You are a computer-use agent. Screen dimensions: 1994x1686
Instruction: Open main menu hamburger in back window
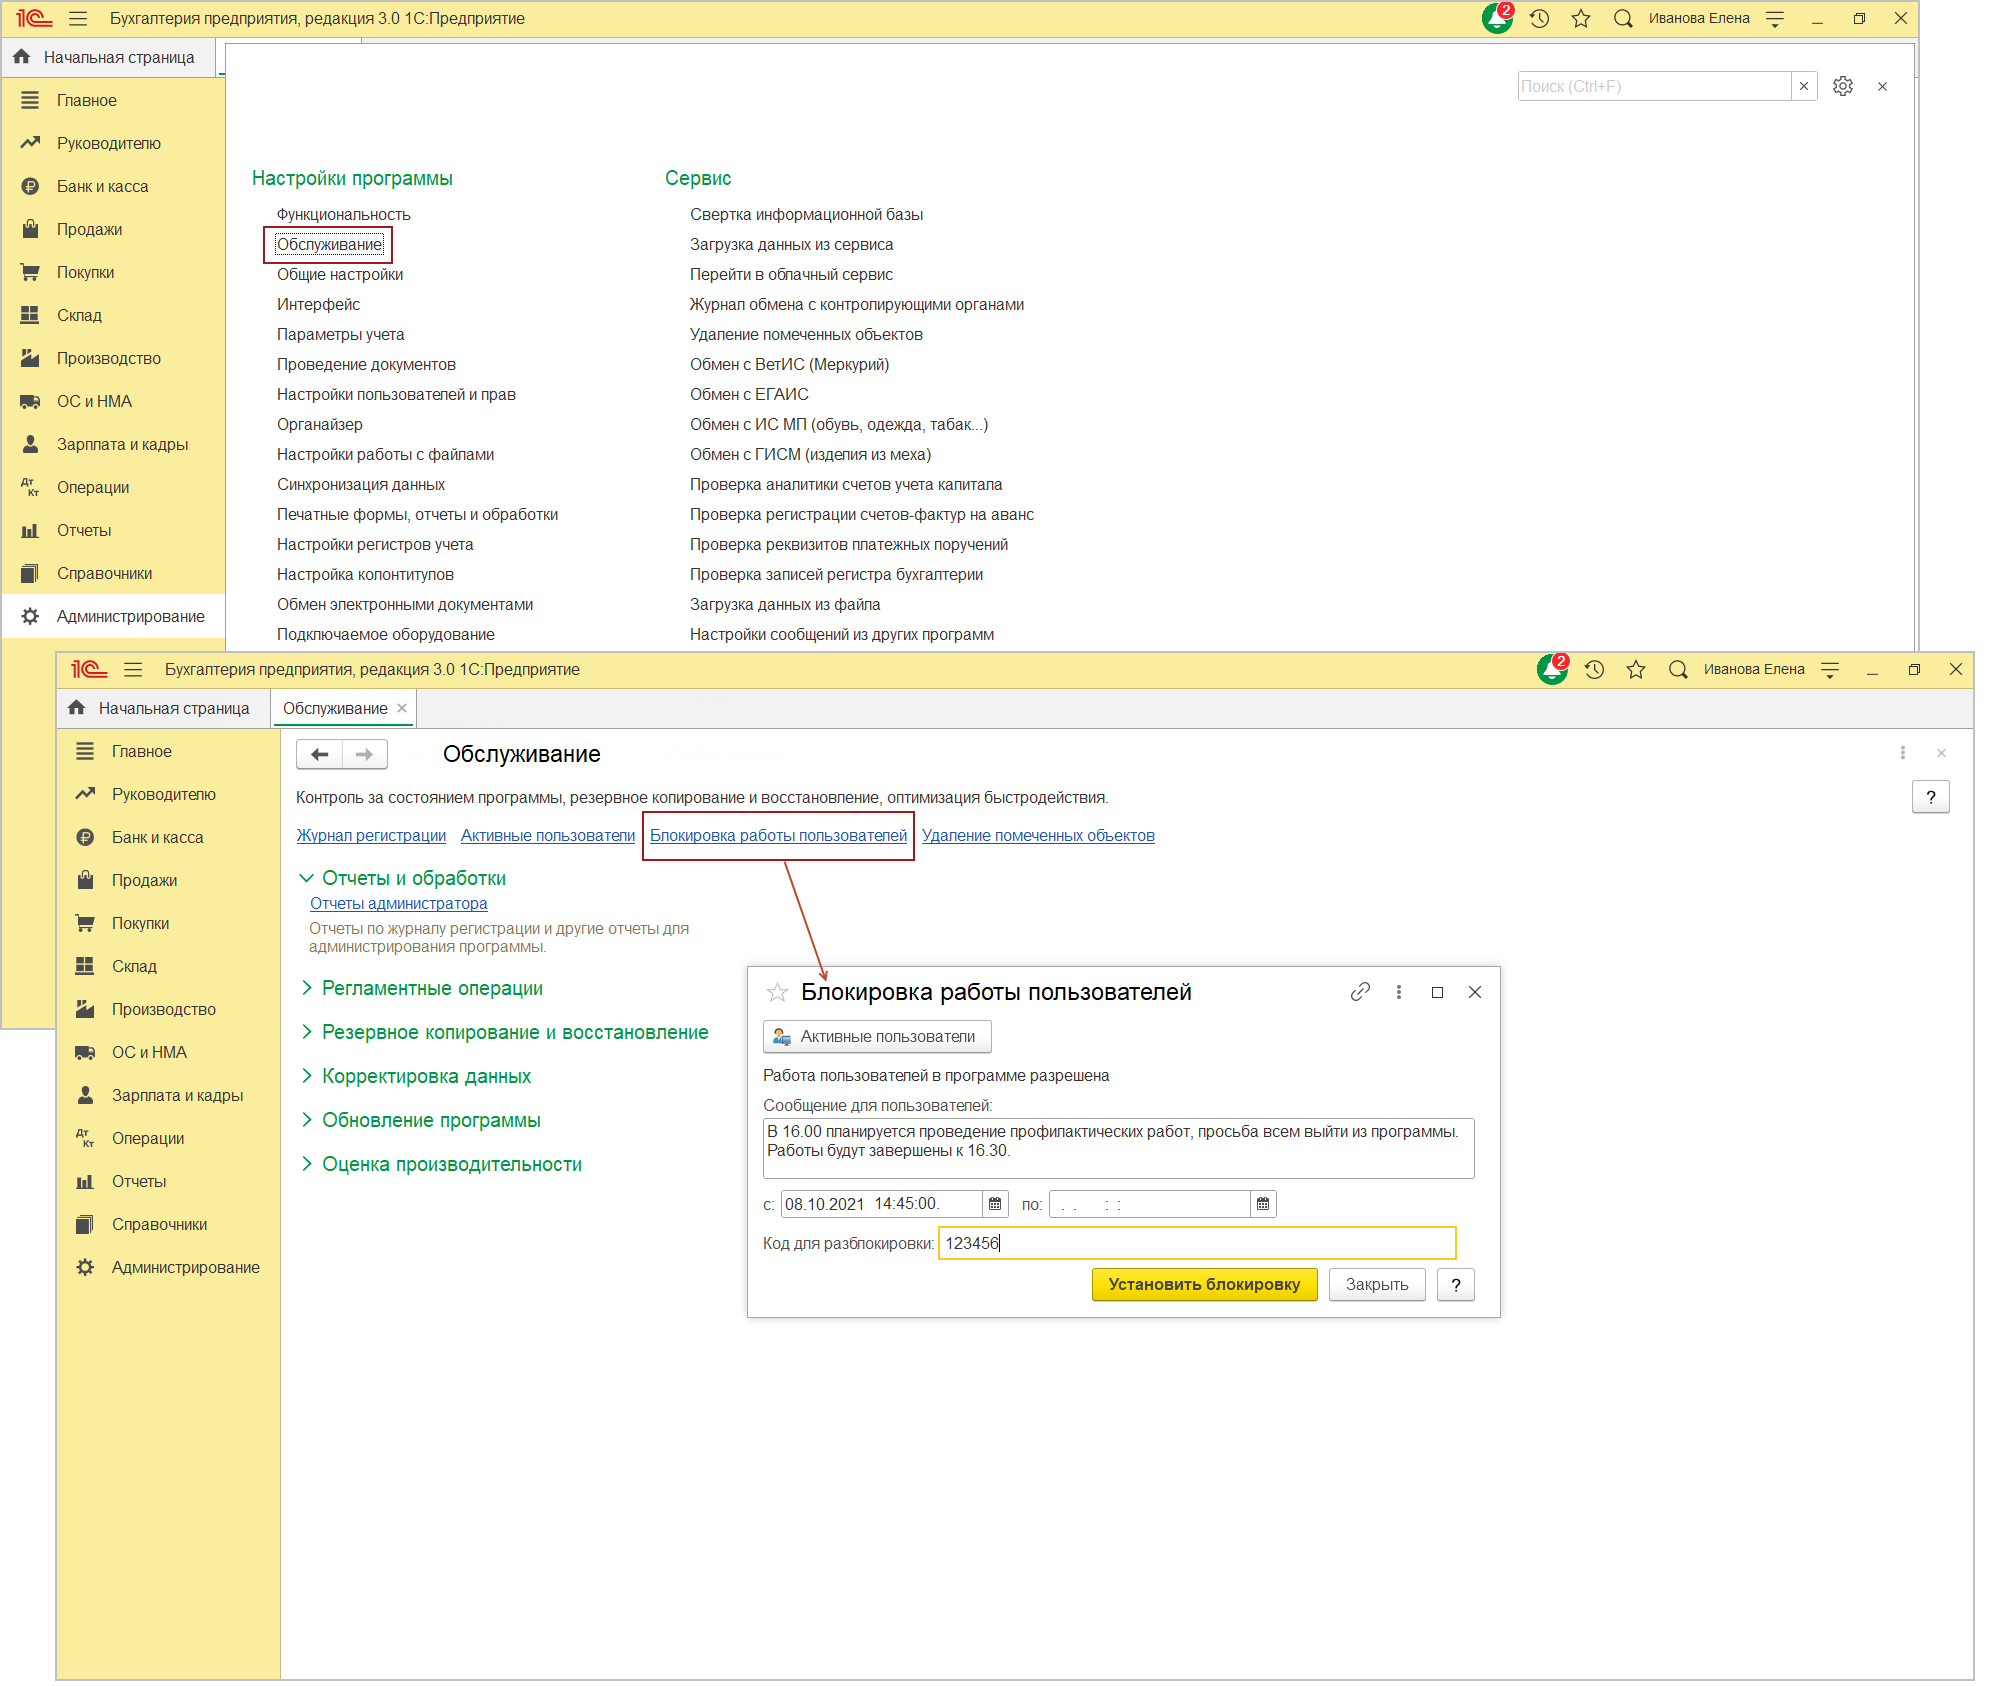click(78, 18)
